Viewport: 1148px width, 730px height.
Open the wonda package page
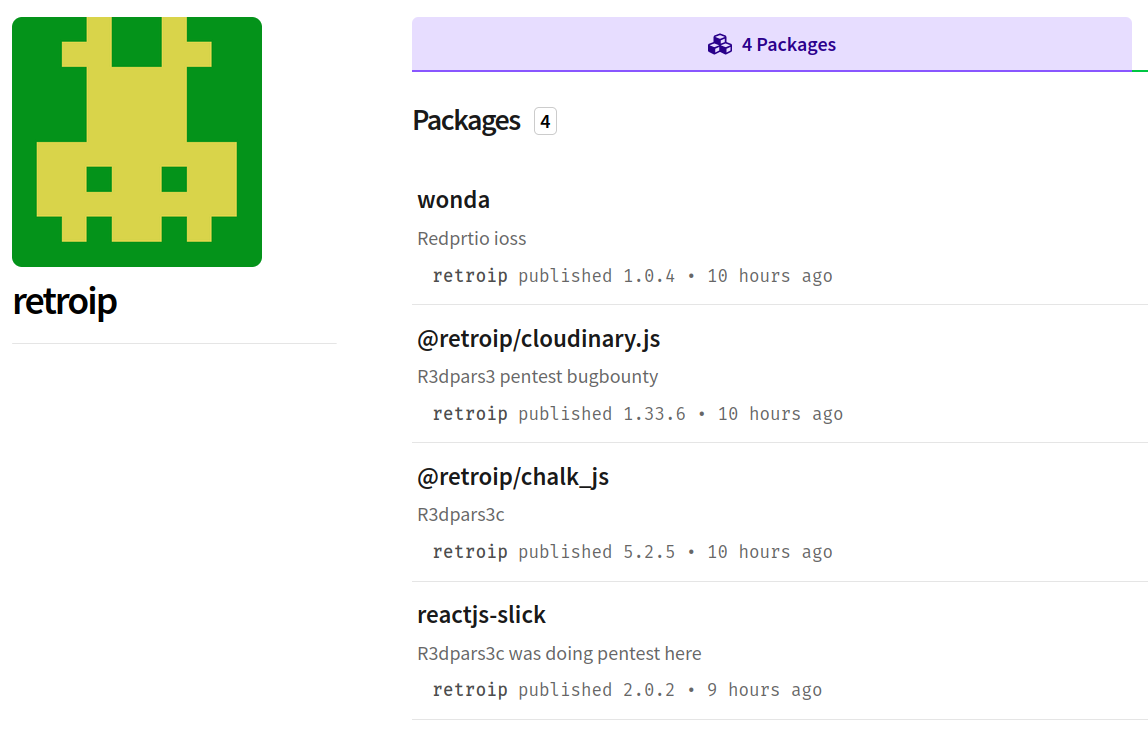453,199
